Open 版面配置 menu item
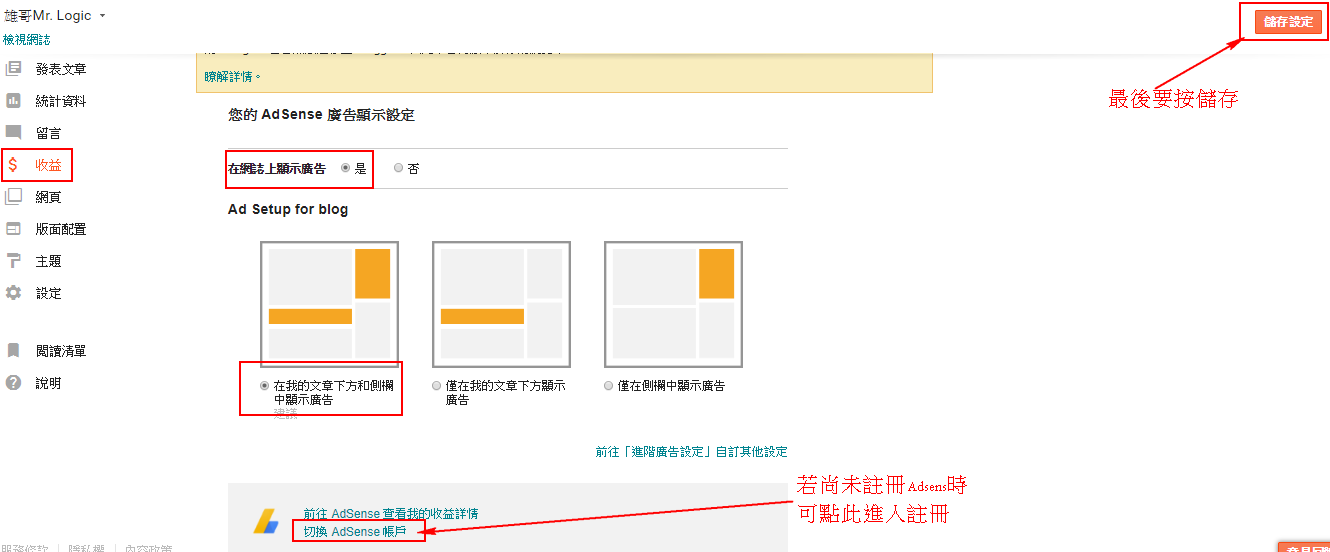 click(x=61, y=229)
